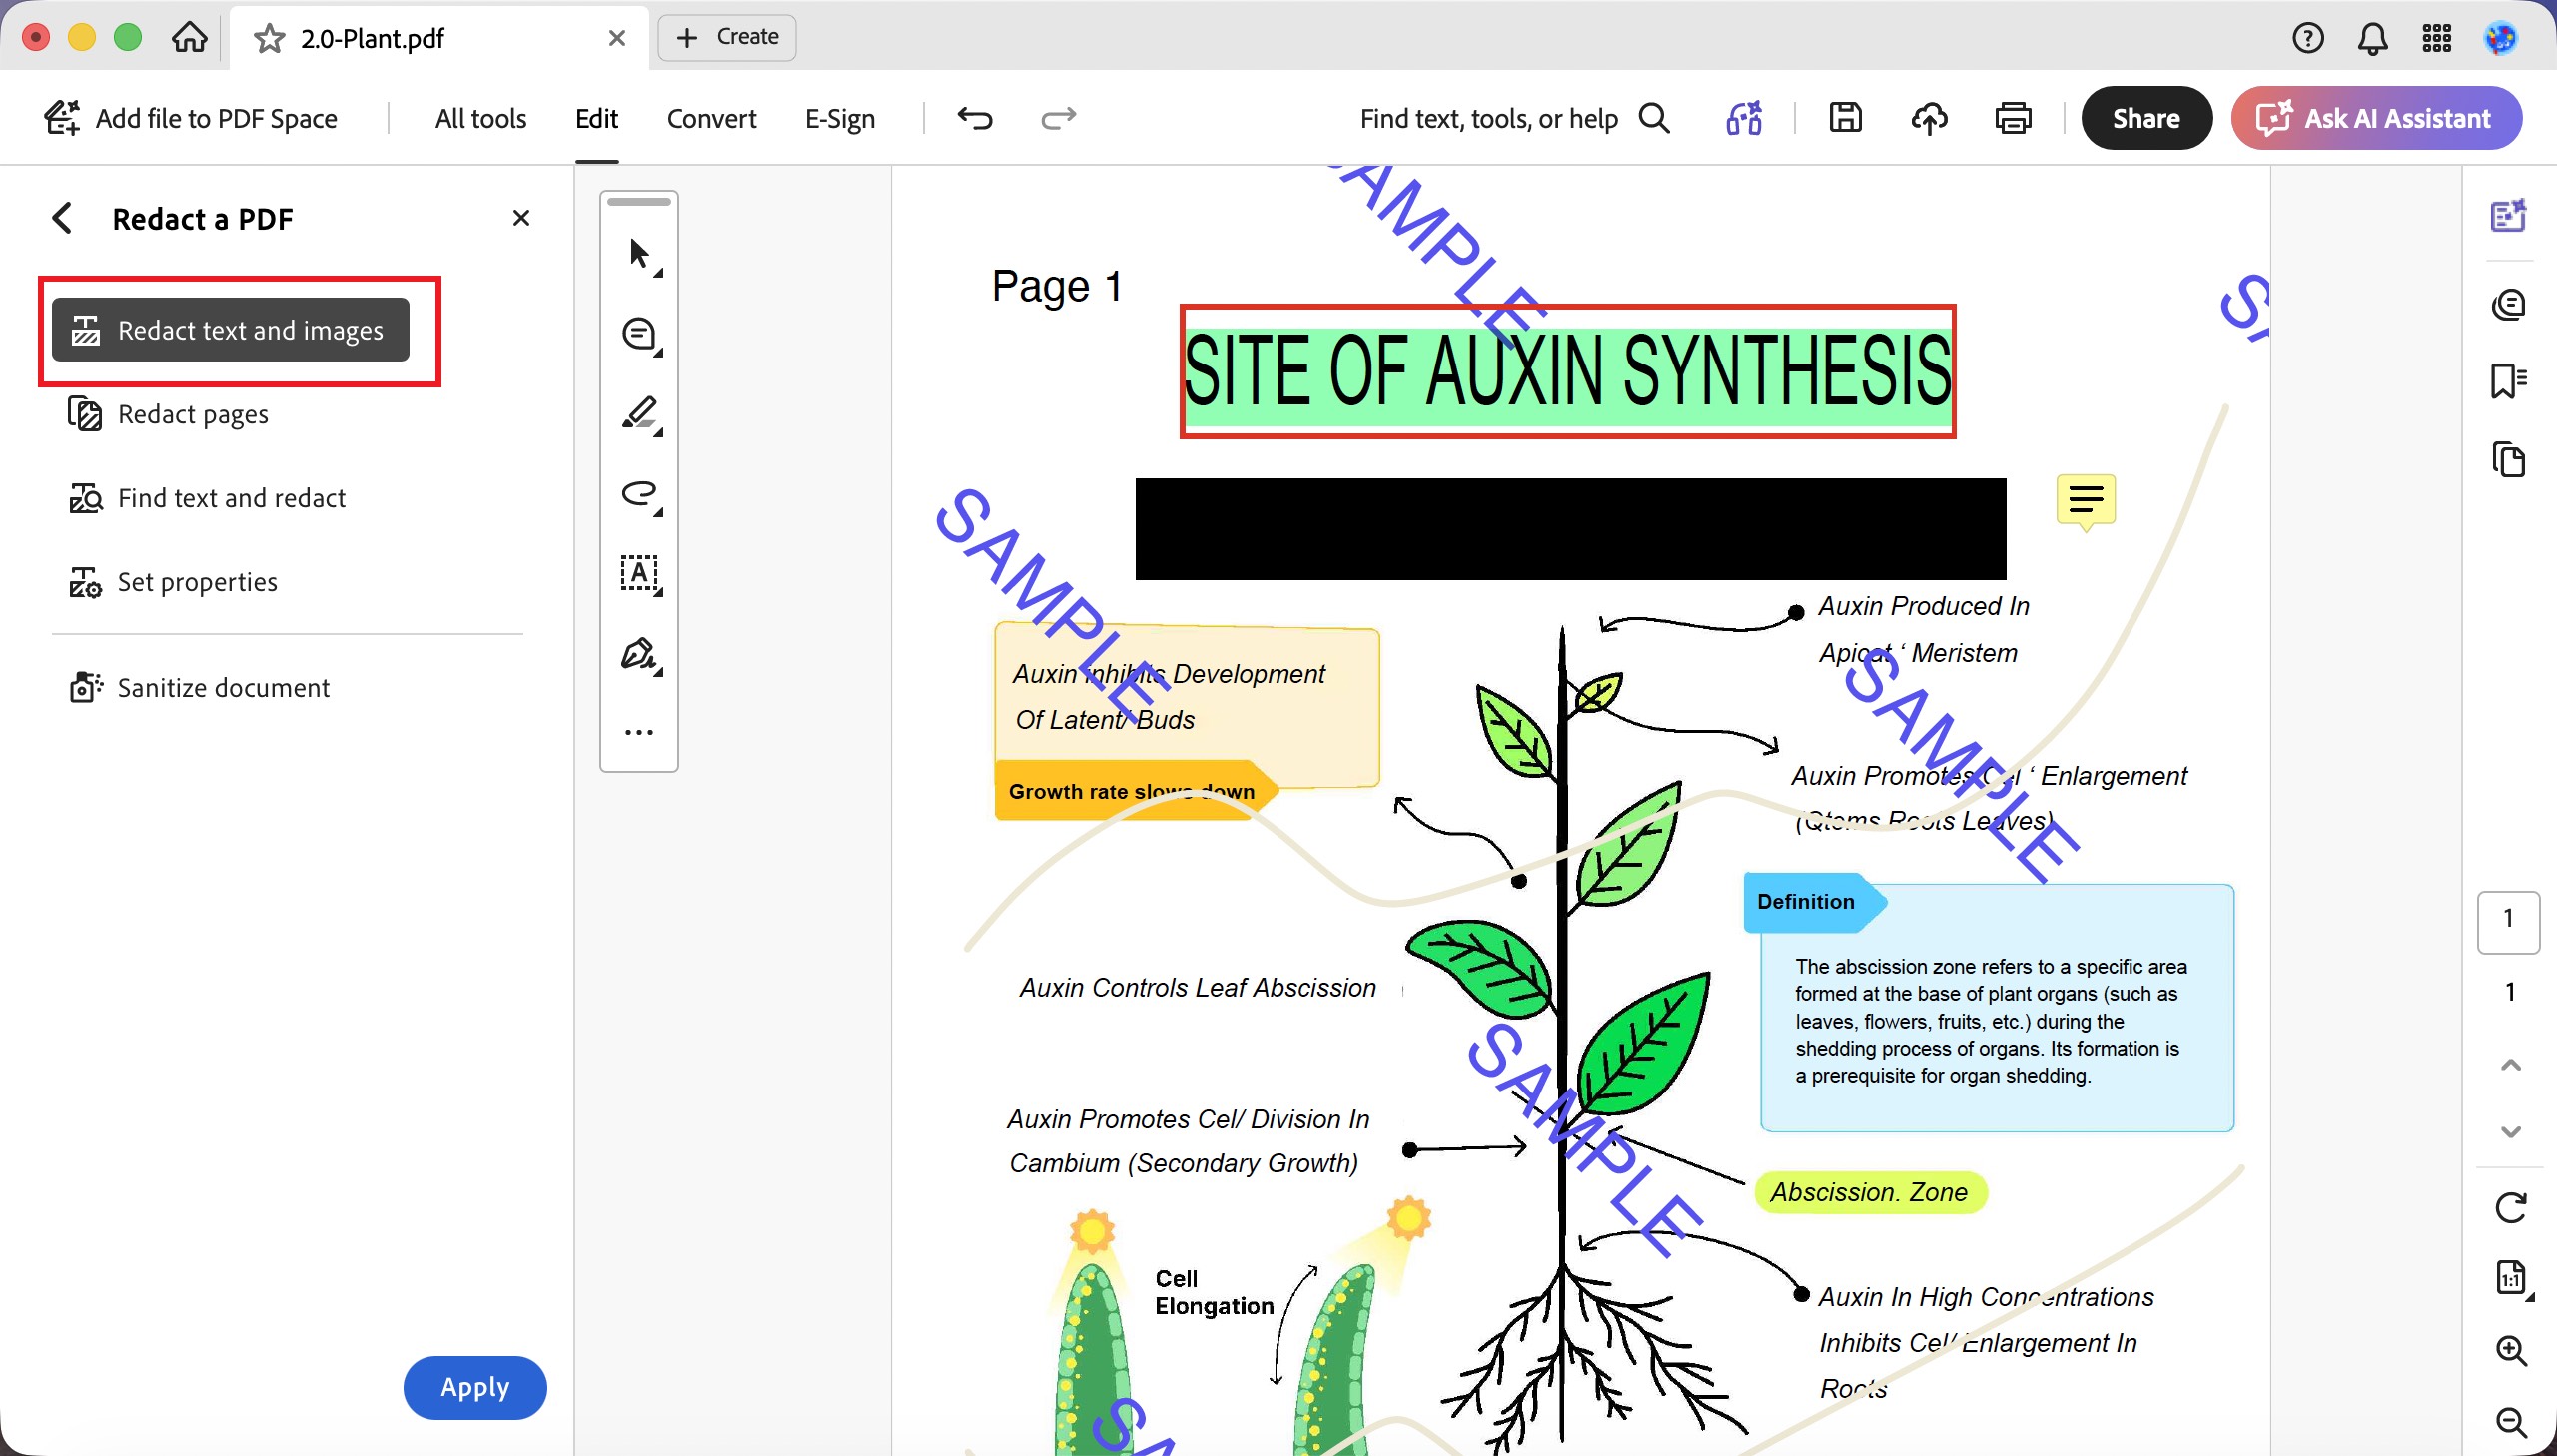Click the page number input box
This screenshot has width=2557, height=1456.
[2508, 920]
